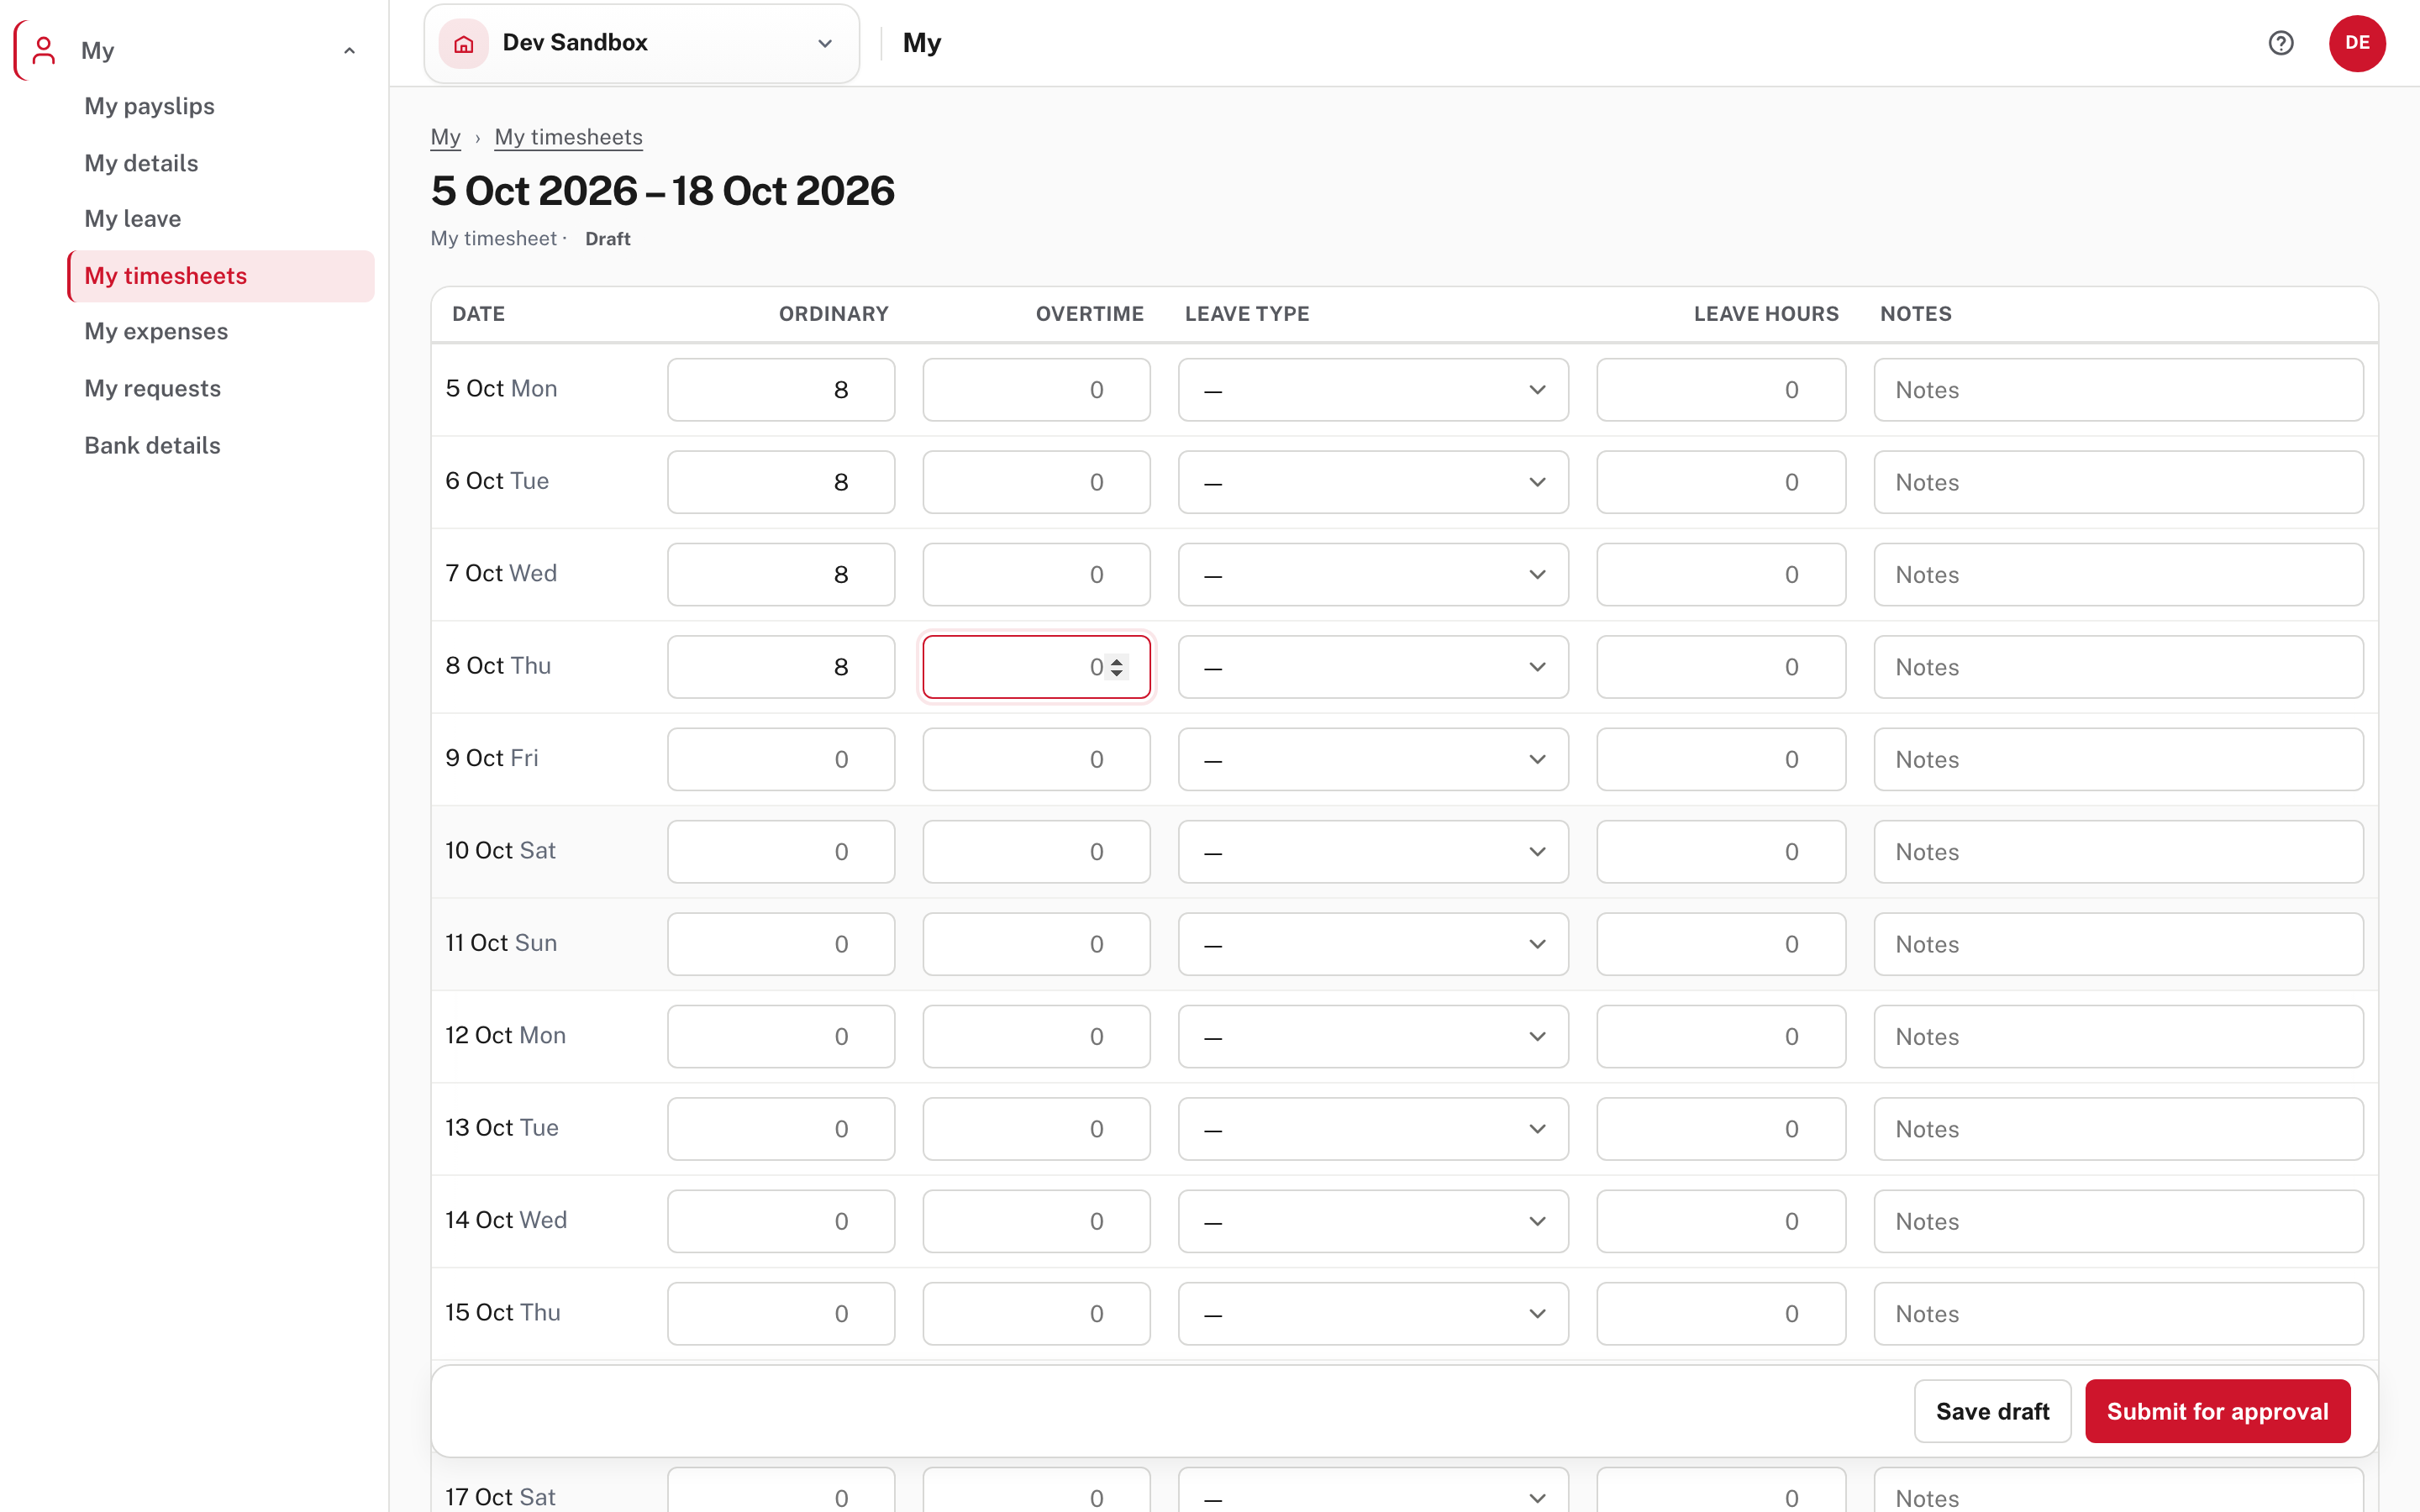Select My timesheets in sidebar
Viewport: 2420px width, 1512px height.
221,276
